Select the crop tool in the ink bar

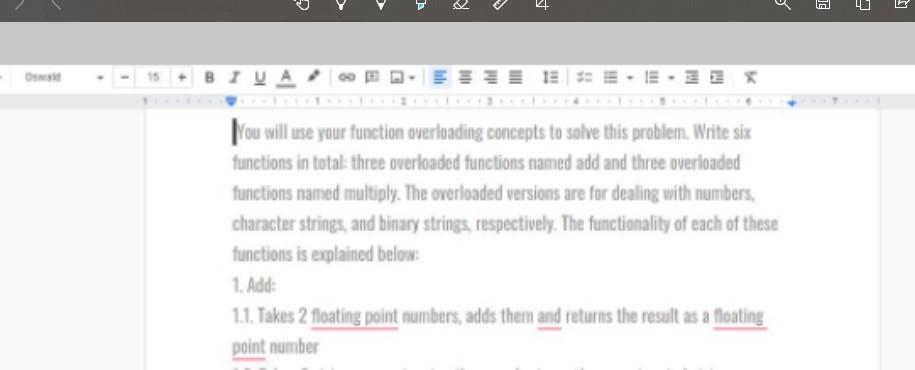(x=542, y=5)
